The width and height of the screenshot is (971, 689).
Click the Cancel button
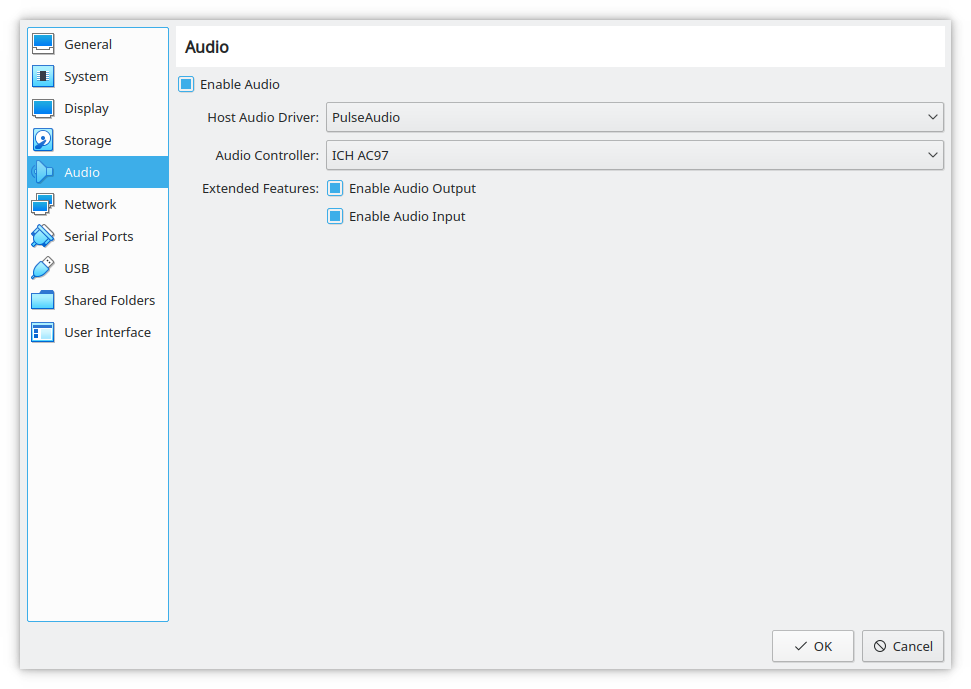click(903, 646)
